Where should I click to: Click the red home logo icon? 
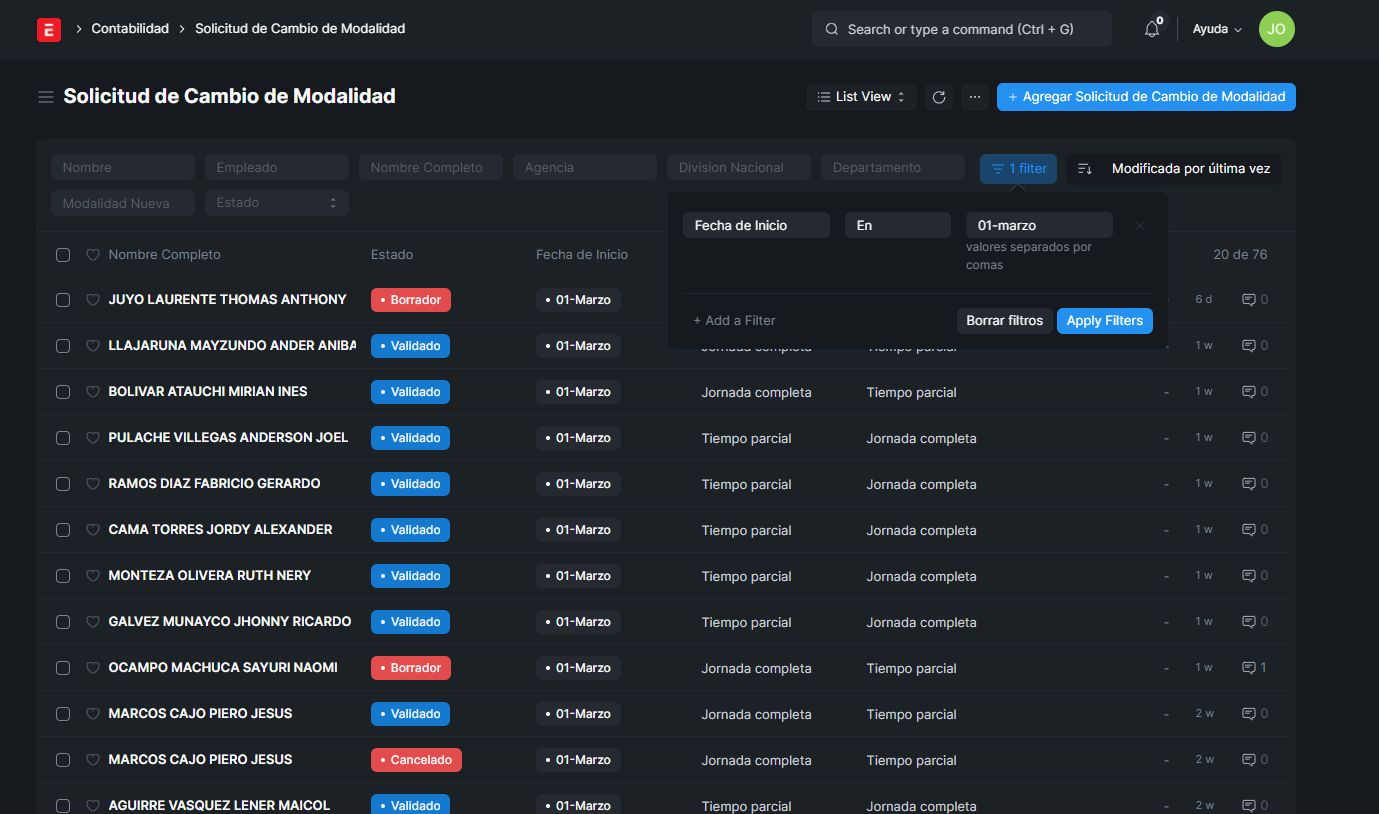[x=49, y=30]
